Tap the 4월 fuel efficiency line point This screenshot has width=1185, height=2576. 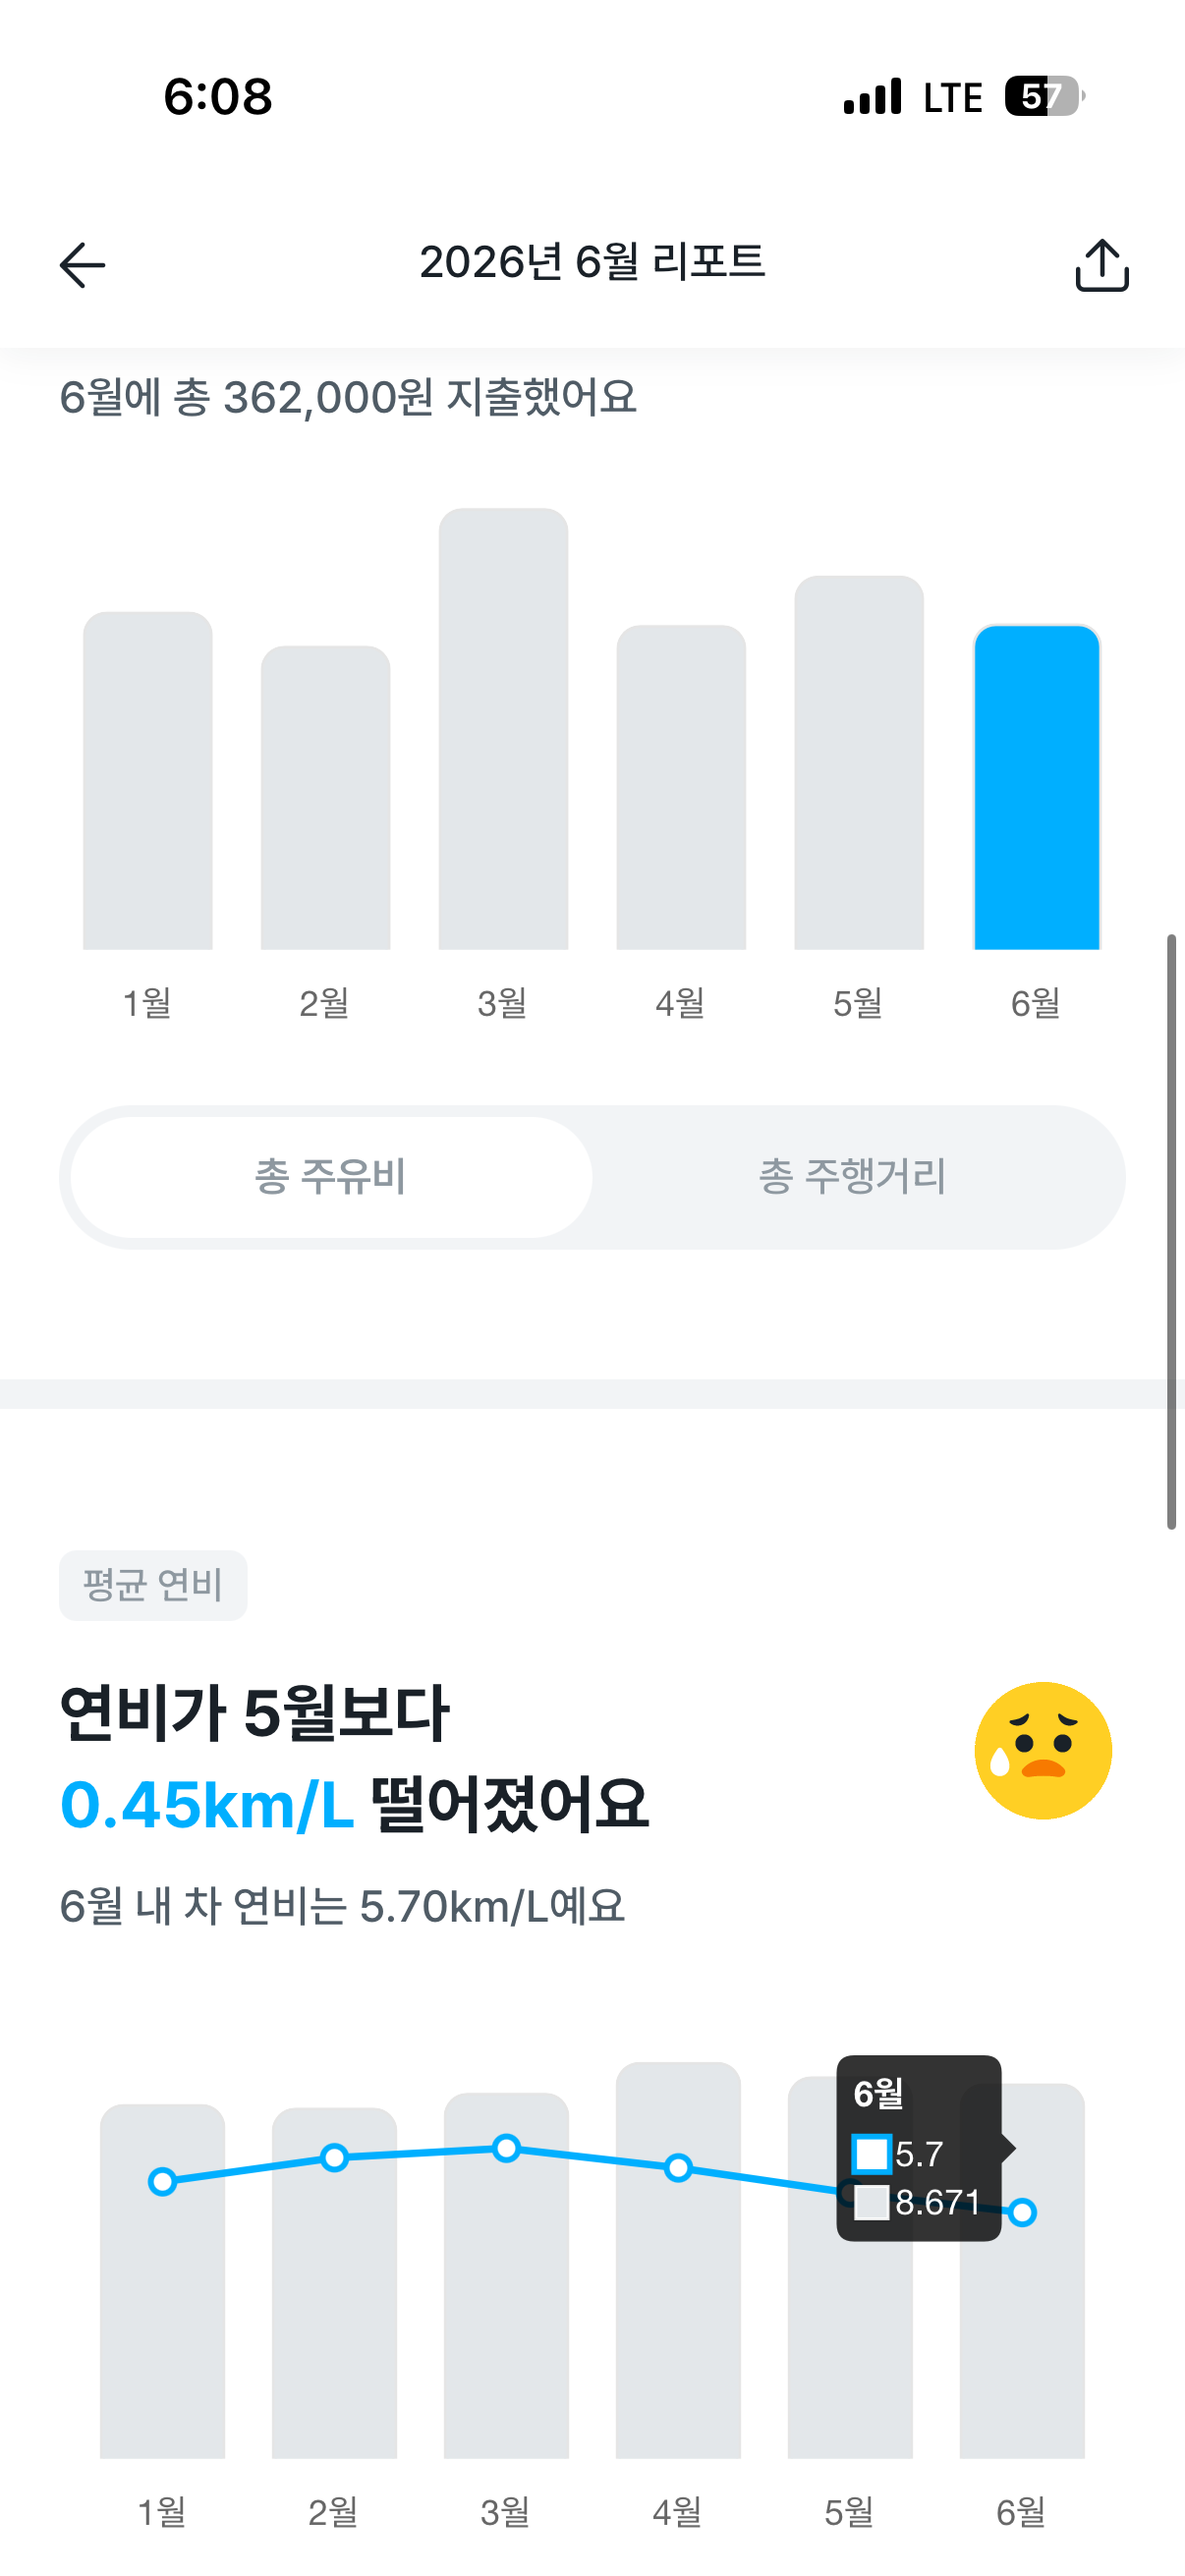pyautogui.click(x=678, y=2167)
